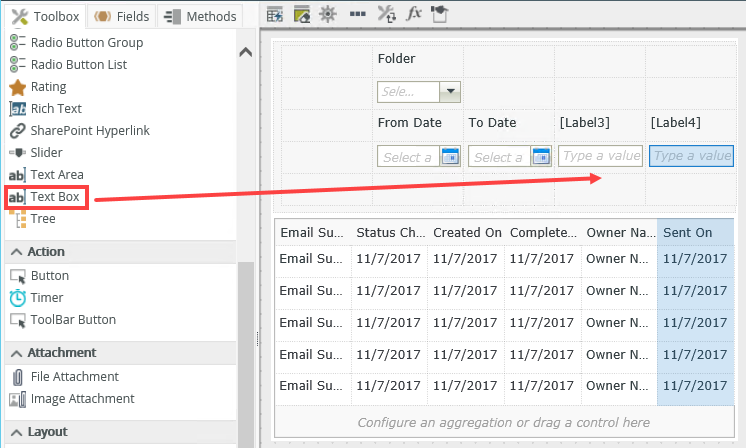Collapse the Layout section
This screenshot has width=746, height=448.
pos(16,432)
